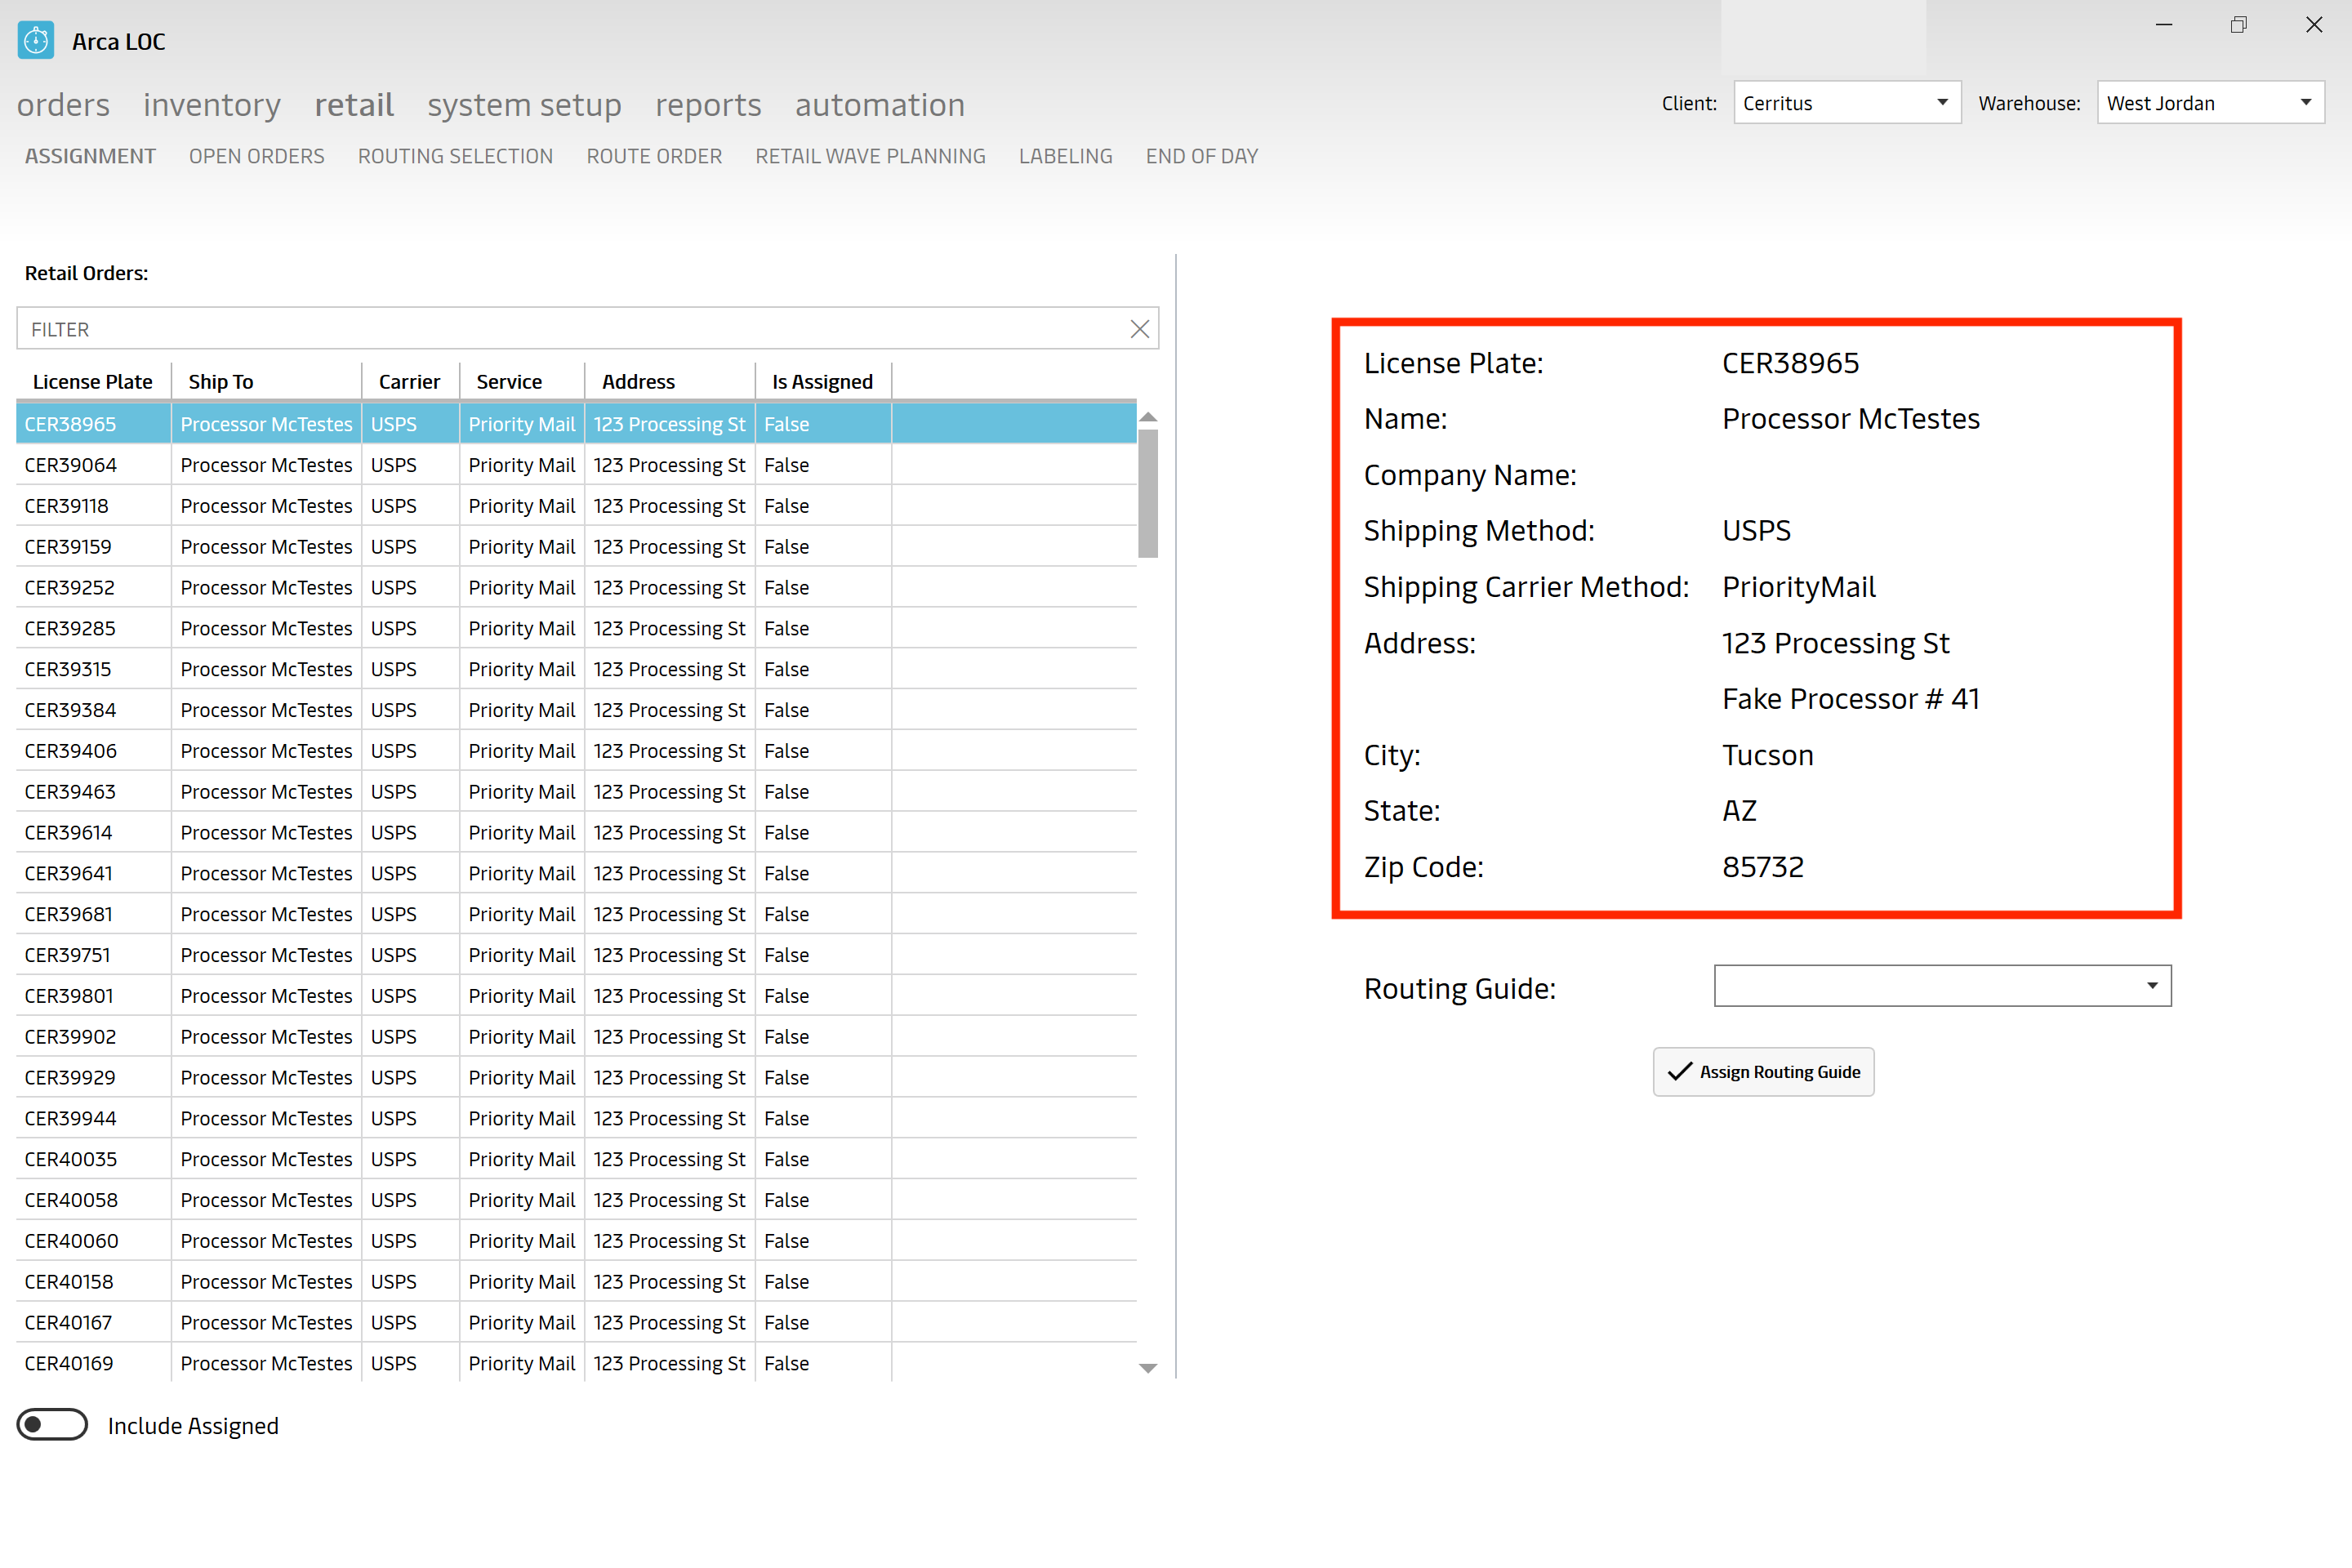Select order row CER39944
This screenshot has height=1568, width=2352.
(x=576, y=1118)
